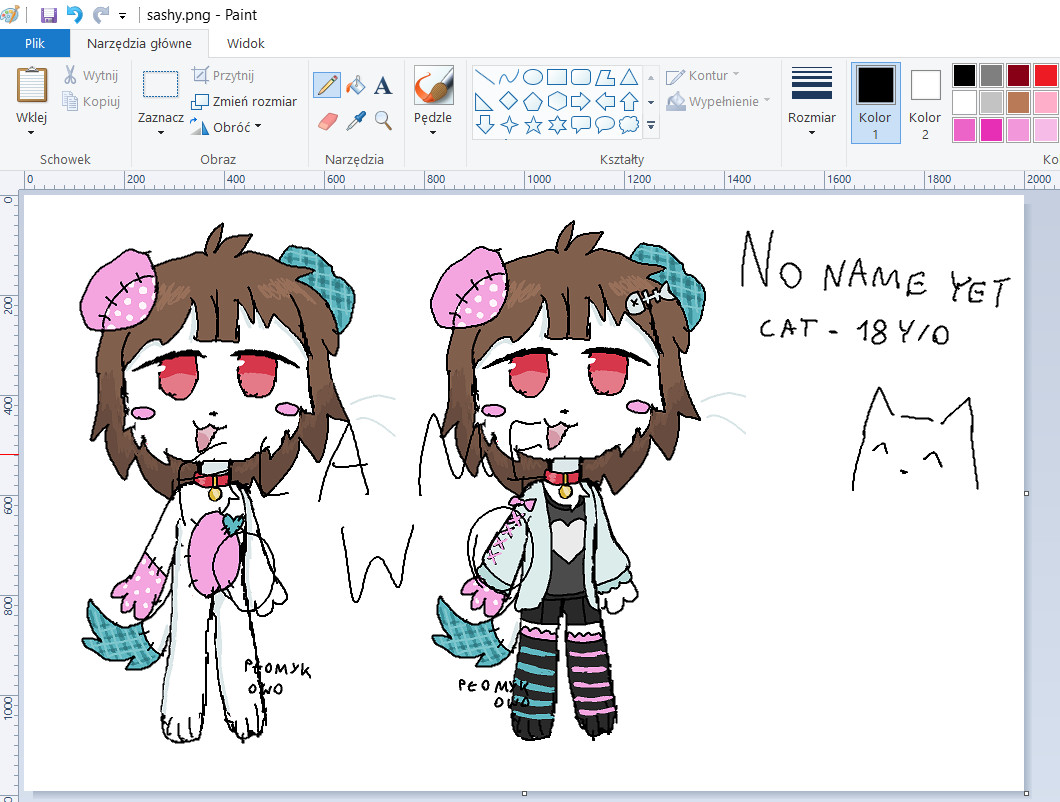Open the Plik file menu
1060x802 pixels.
point(35,43)
